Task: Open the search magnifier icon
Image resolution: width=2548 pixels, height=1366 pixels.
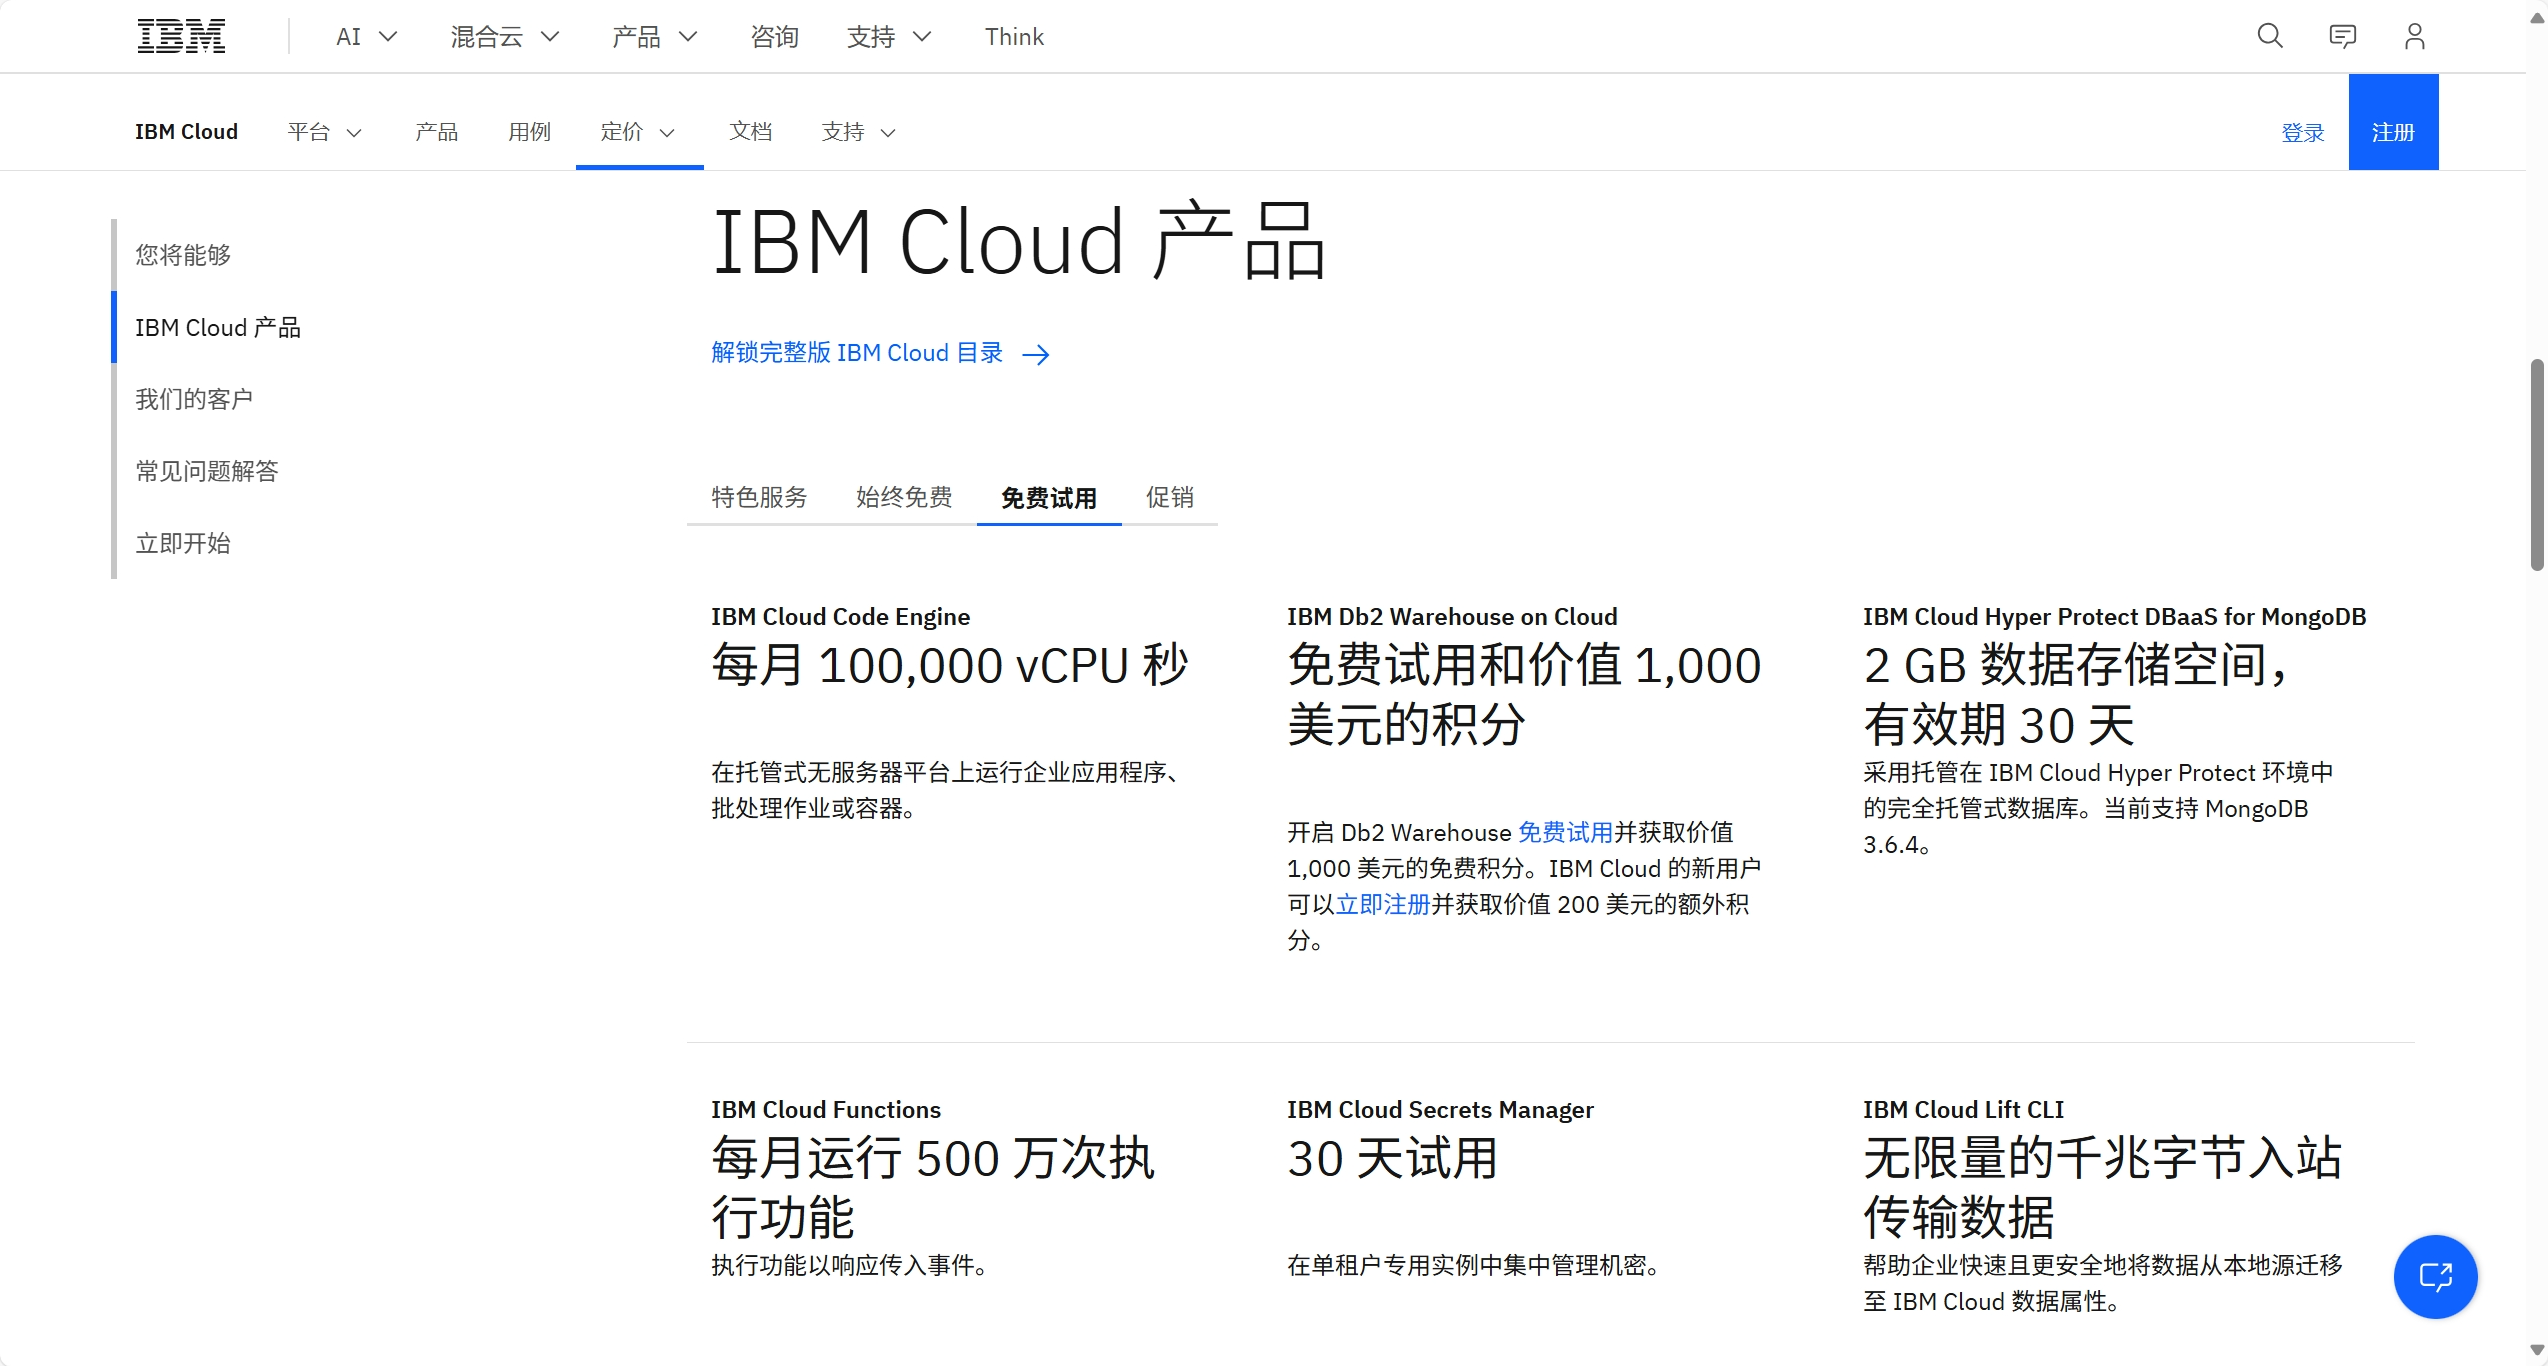Action: (x=2270, y=36)
